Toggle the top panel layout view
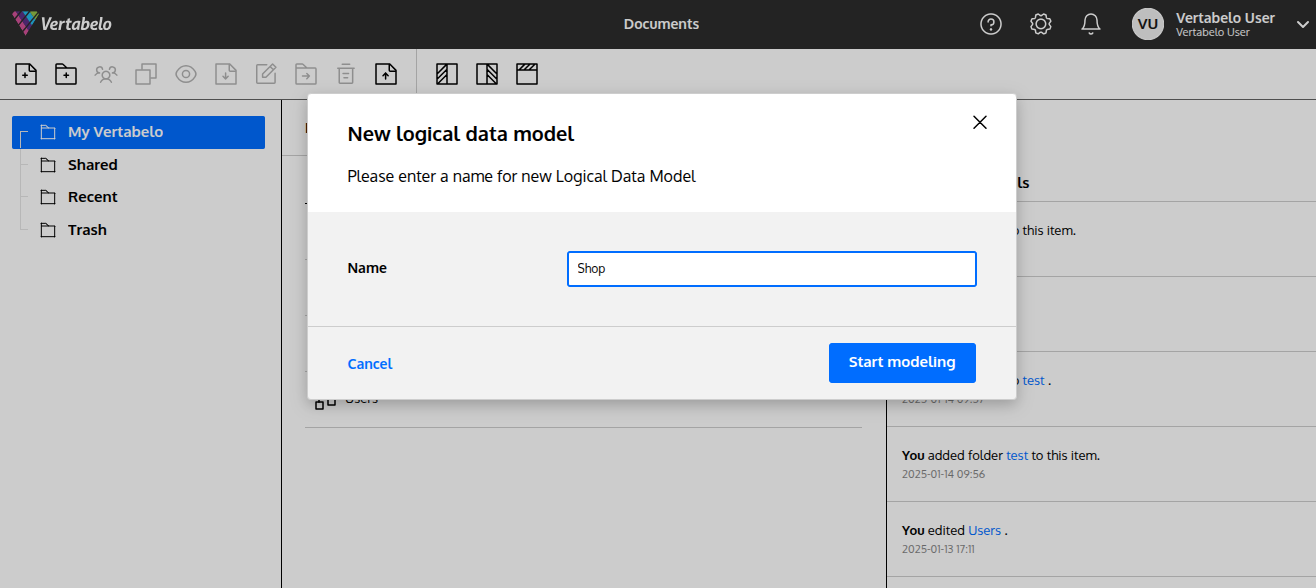This screenshot has height=588, width=1316. click(x=527, y=73)
